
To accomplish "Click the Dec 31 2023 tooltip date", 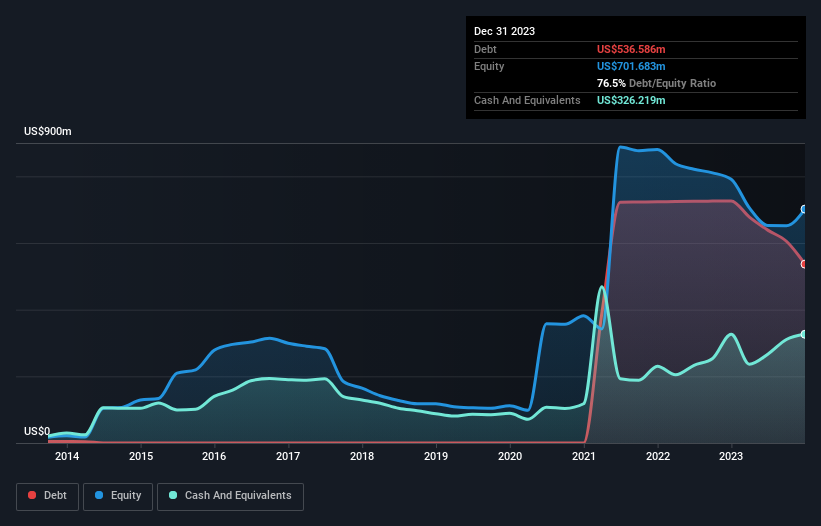I will click(504, 31).
